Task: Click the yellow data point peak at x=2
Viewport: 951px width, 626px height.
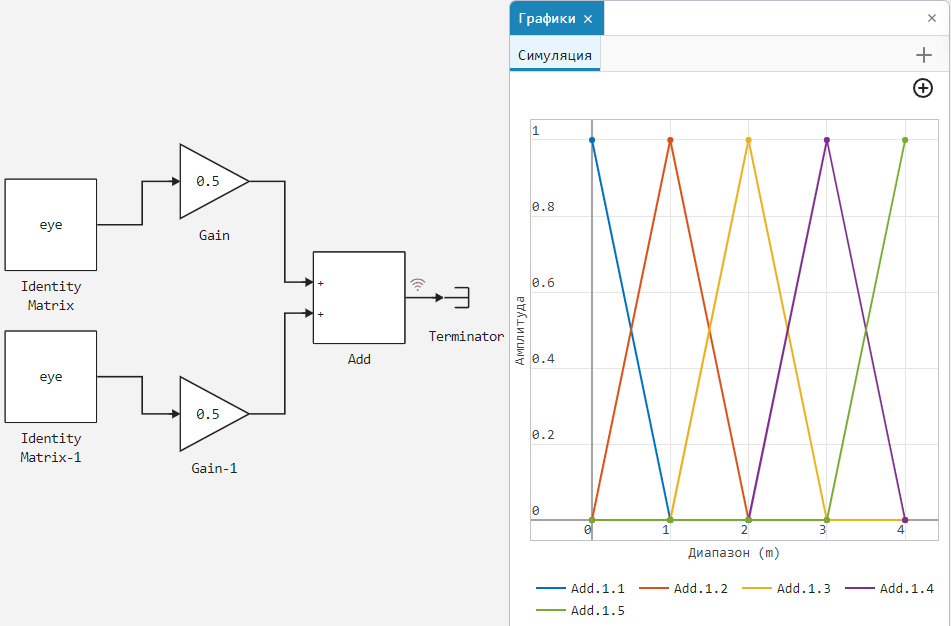Action: pos(748,140)
